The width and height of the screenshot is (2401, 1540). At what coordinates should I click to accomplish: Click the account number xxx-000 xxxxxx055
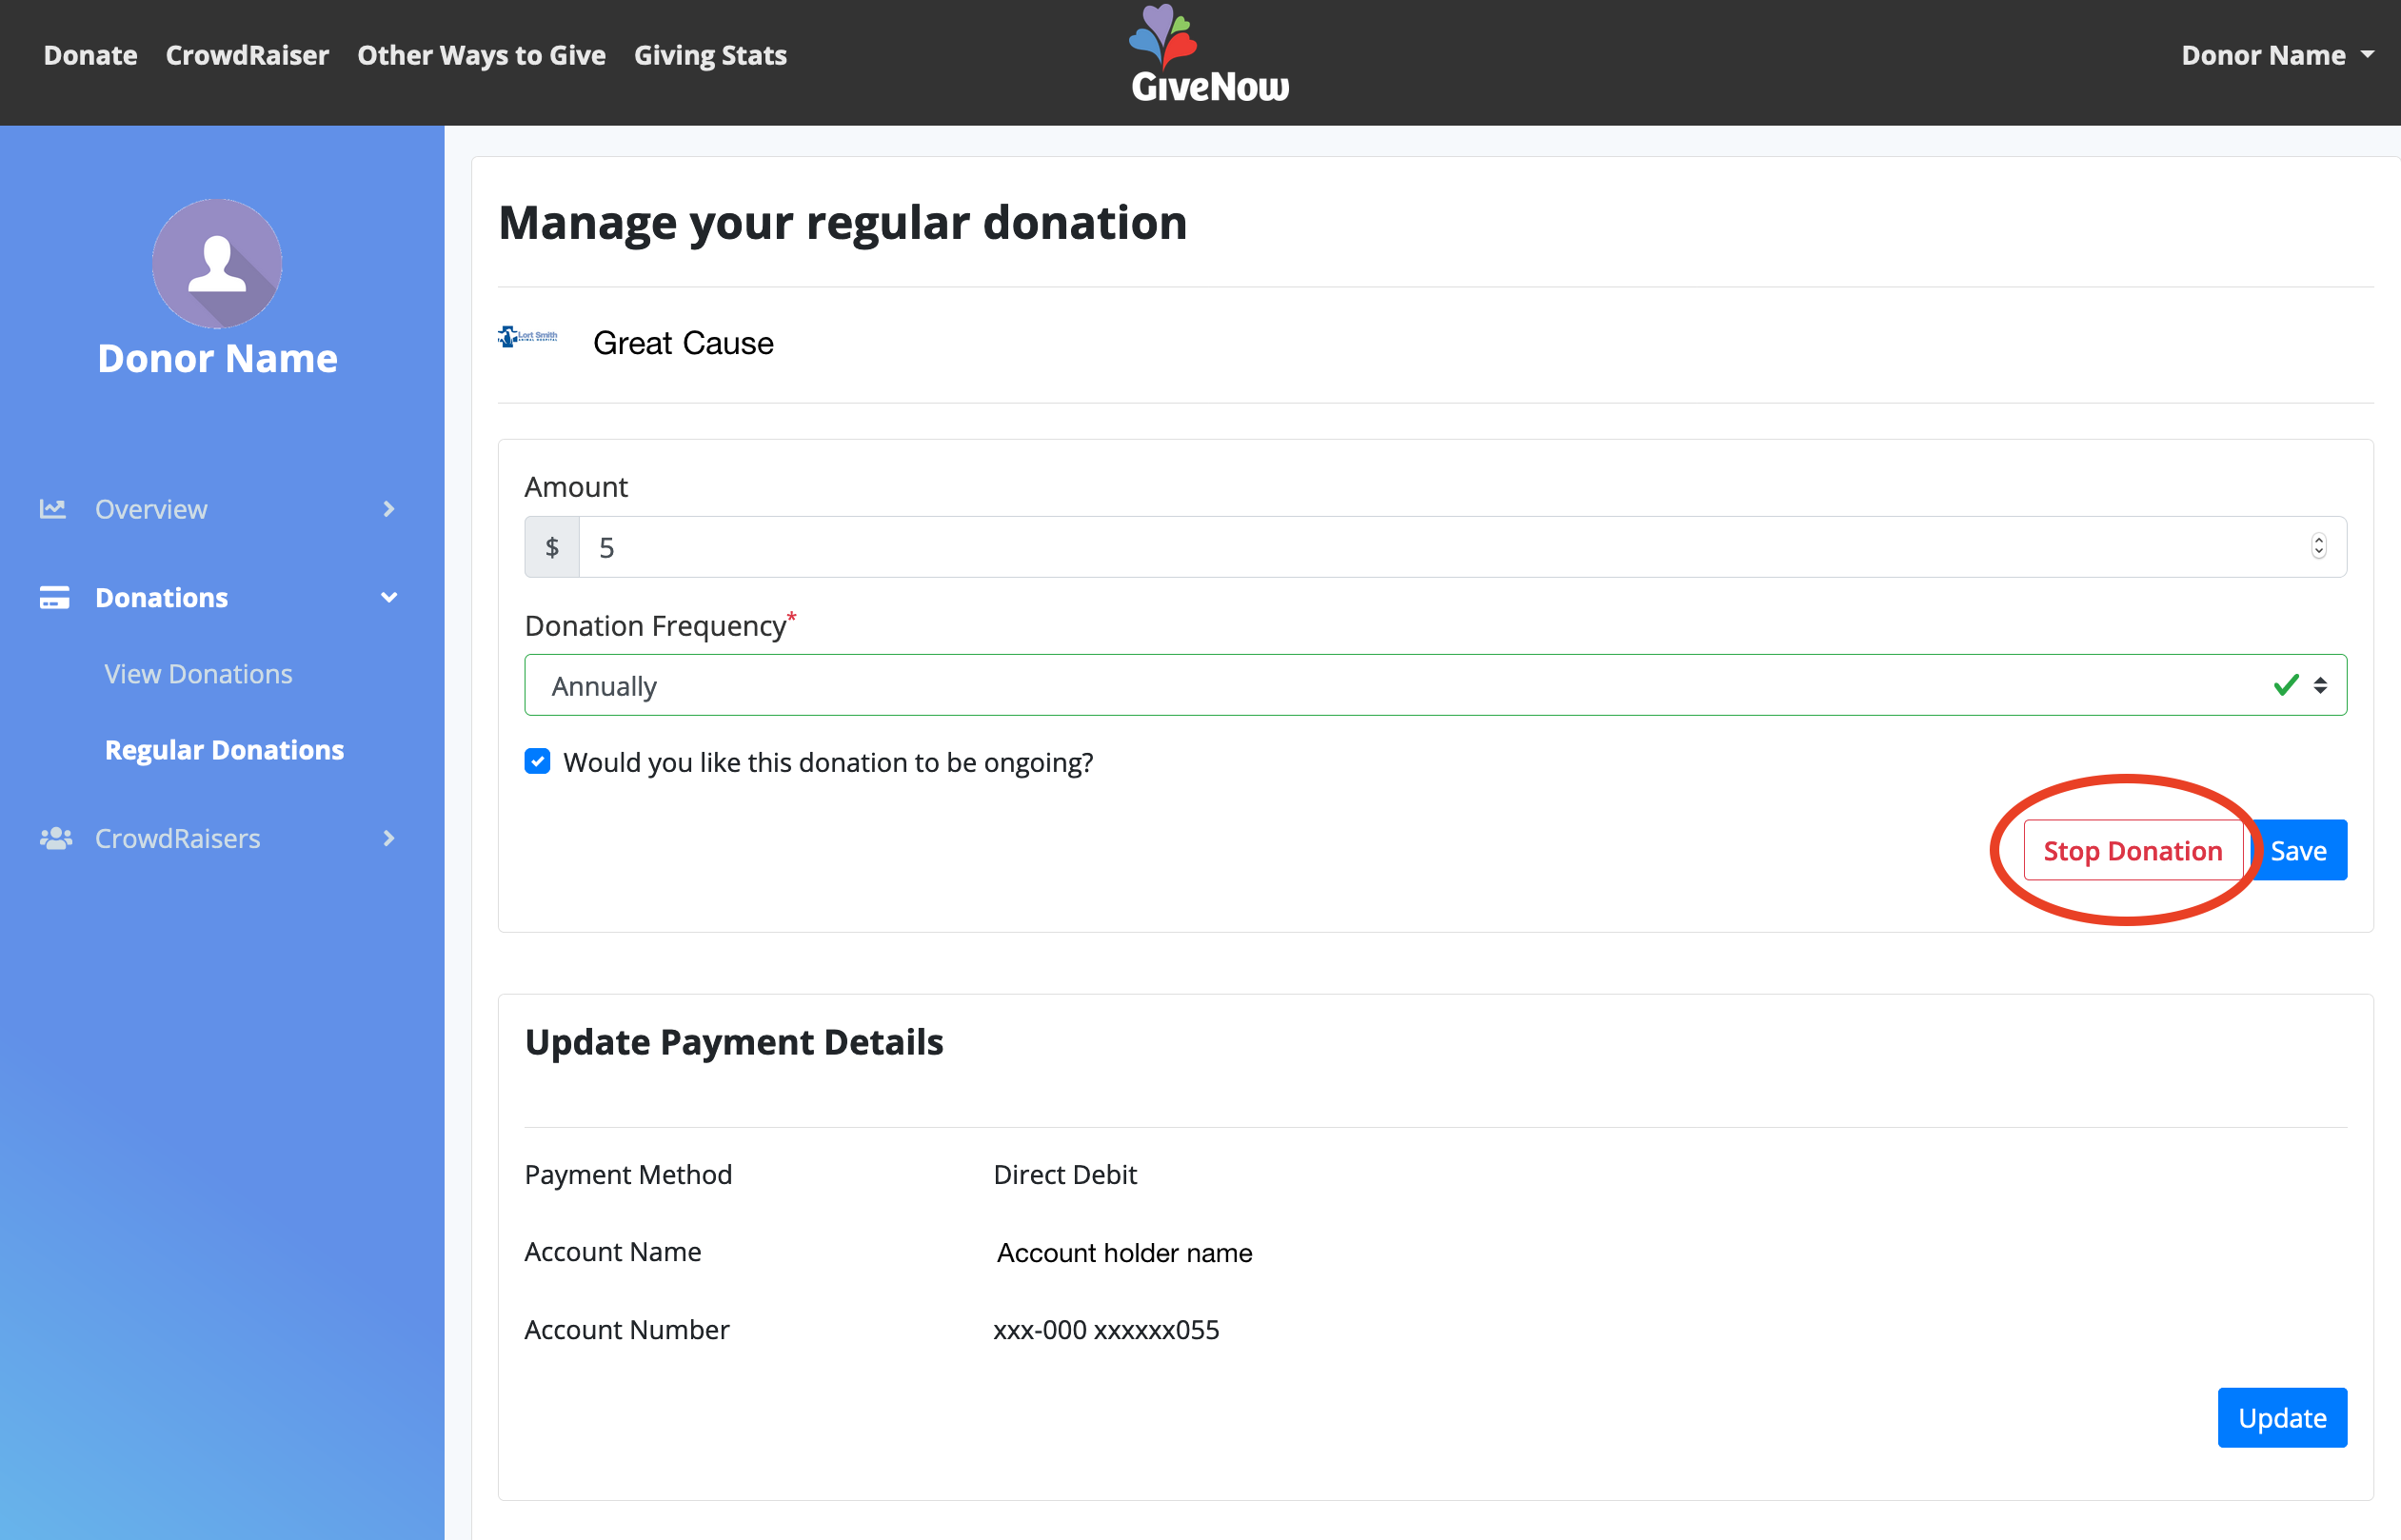(x=1106, y=1331)
